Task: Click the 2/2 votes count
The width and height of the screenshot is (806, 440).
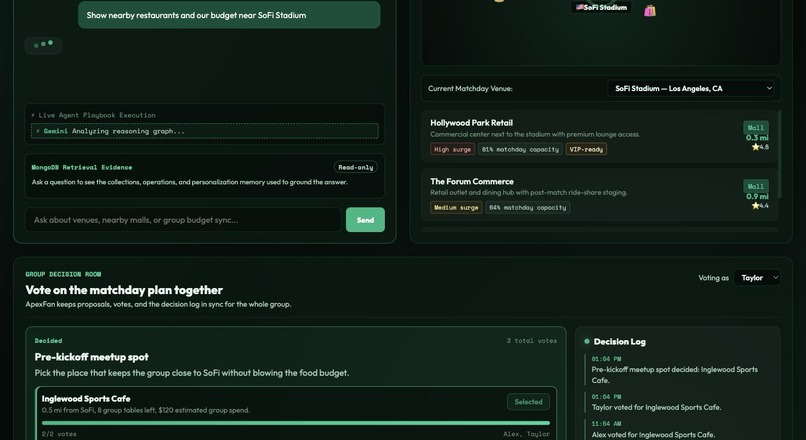Action: pyautogui.click(x=59, y=434)
